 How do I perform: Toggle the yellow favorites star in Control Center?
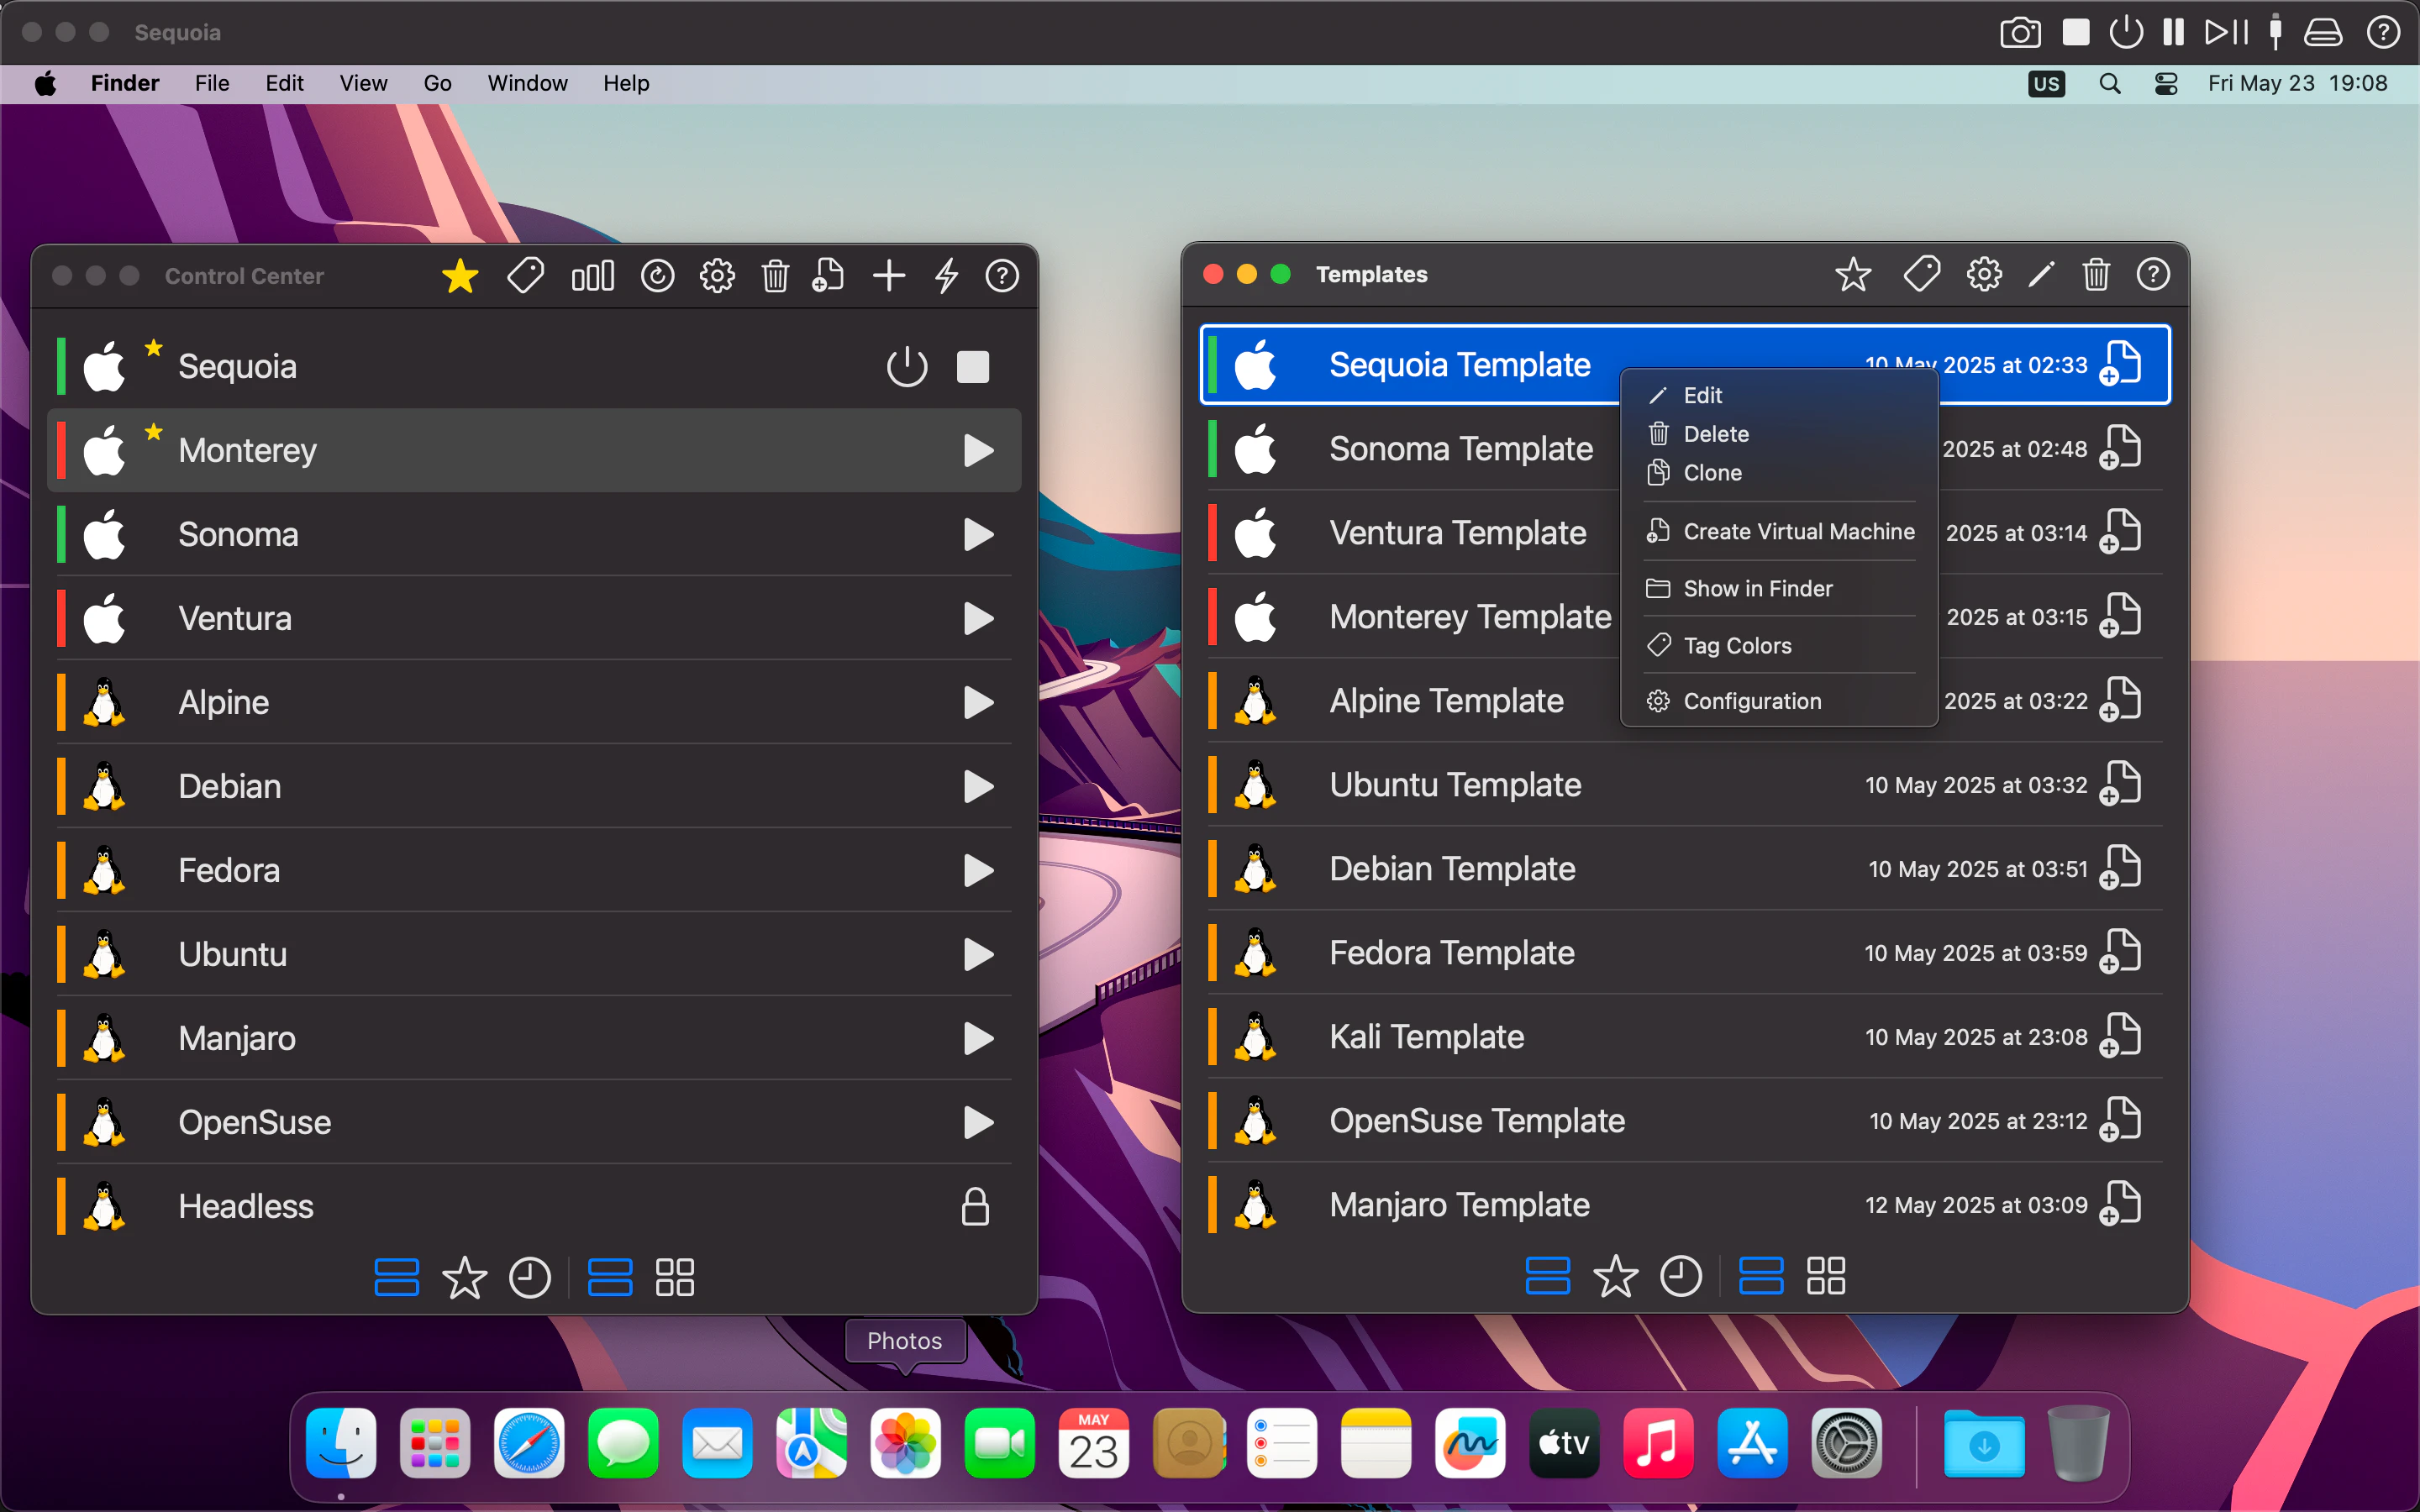pos(460,276)
